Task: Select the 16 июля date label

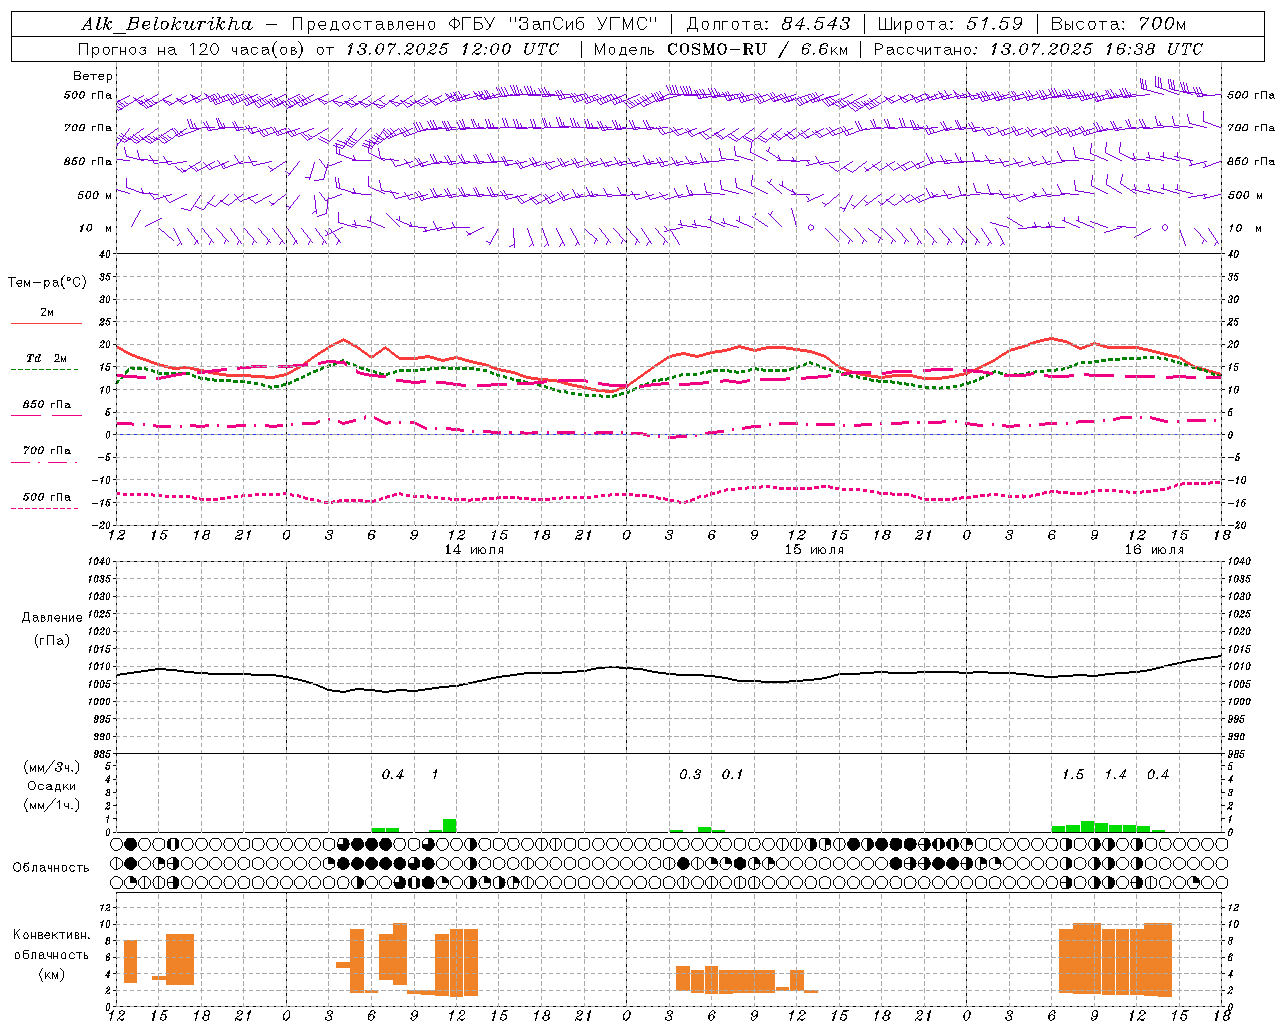Action: [1154, 549]
